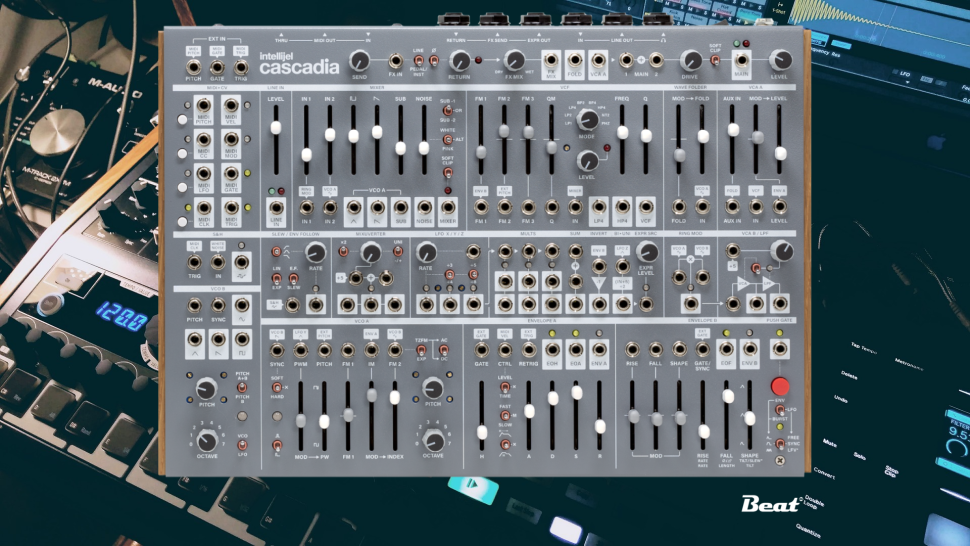Click the VCF MODE selector knob
Image resolution: width=970 pixels, height=546 pixels.
point(588,119)
